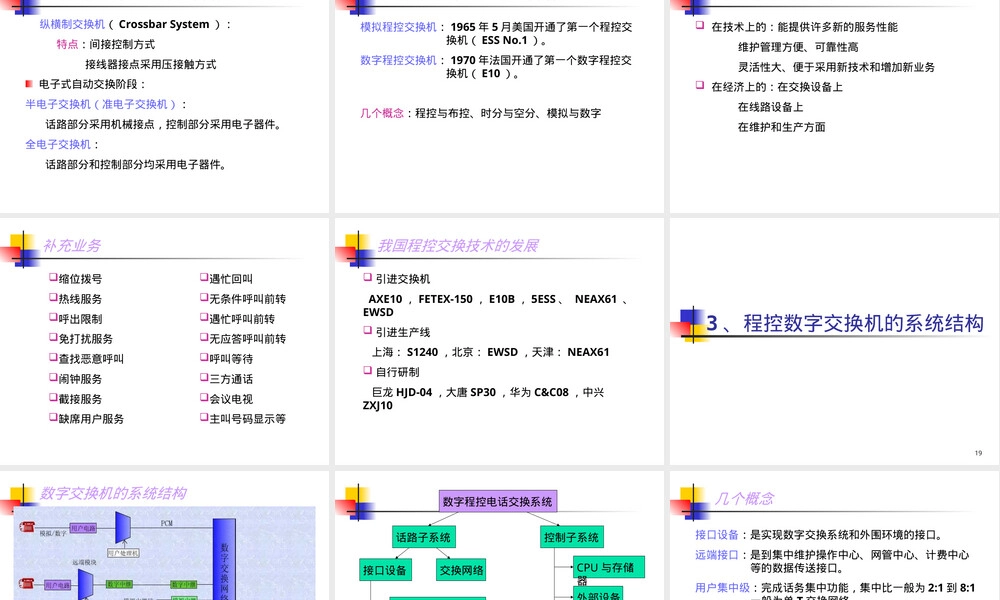
Task: Click the bullet 三方通话
Action: pos(226,379)
